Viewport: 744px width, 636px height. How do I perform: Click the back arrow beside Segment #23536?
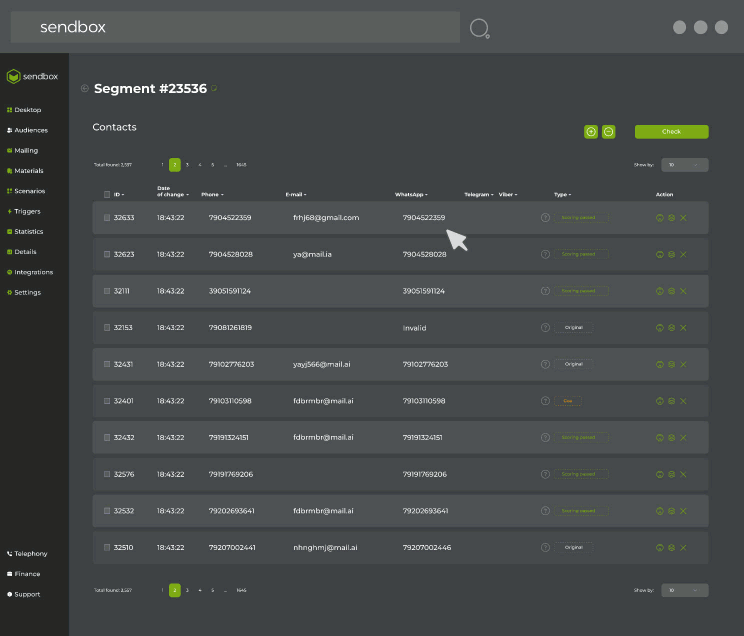pos(85,89)
